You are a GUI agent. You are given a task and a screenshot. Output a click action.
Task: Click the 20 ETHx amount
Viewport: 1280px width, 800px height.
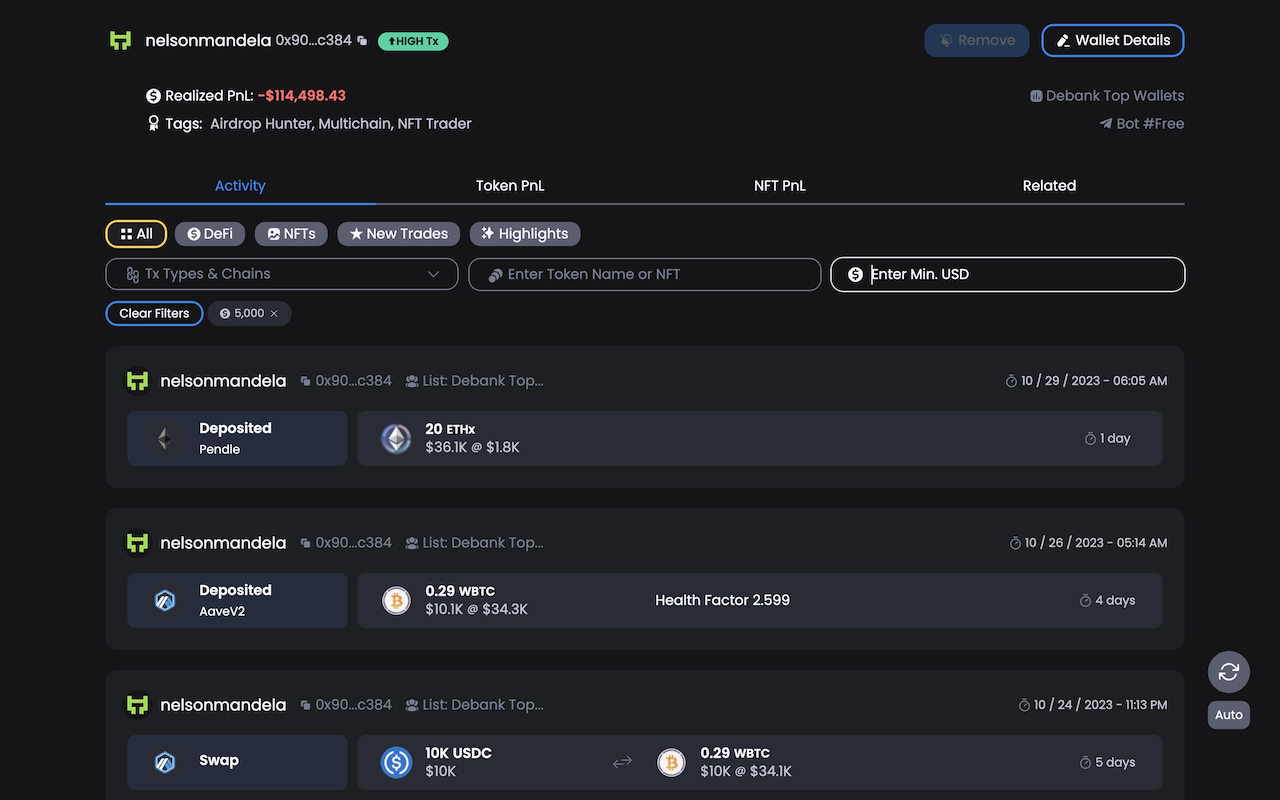click(x=450, y=428)
